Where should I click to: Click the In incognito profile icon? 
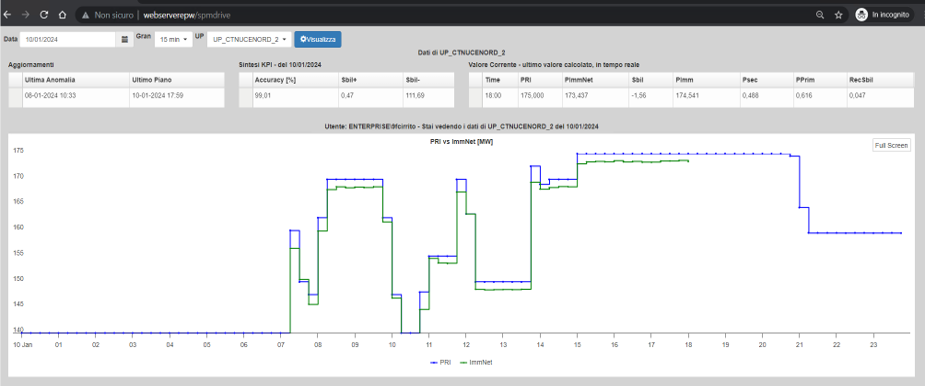click(861, 15)
